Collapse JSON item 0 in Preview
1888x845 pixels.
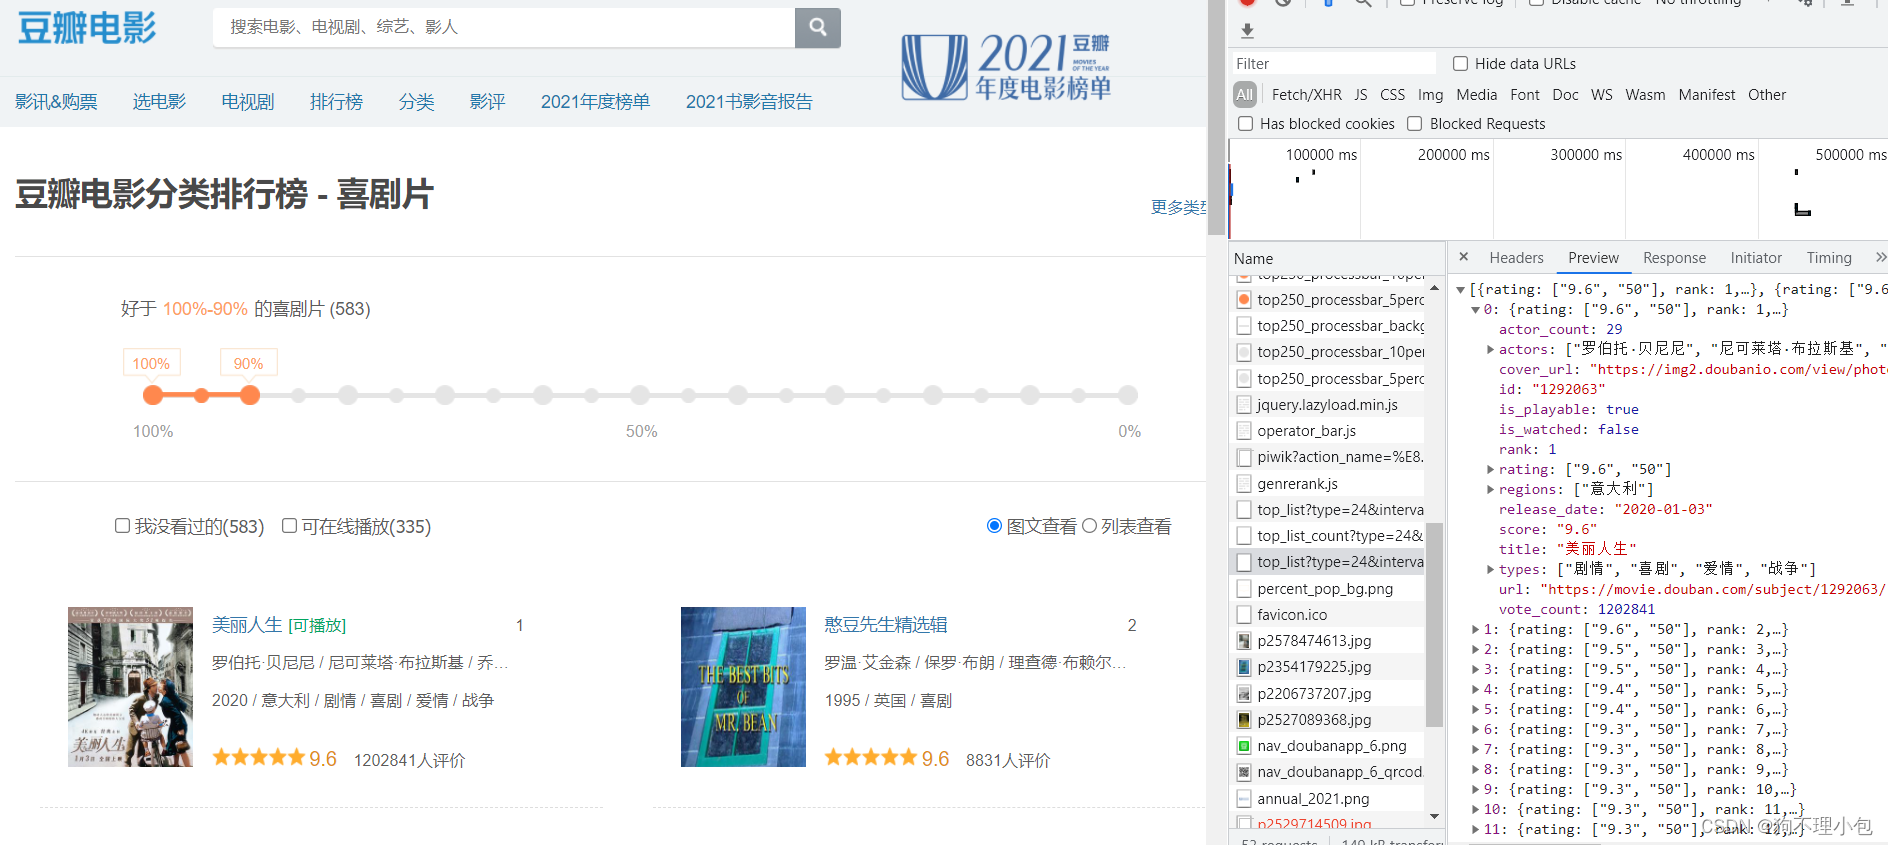click(1475, 310)
